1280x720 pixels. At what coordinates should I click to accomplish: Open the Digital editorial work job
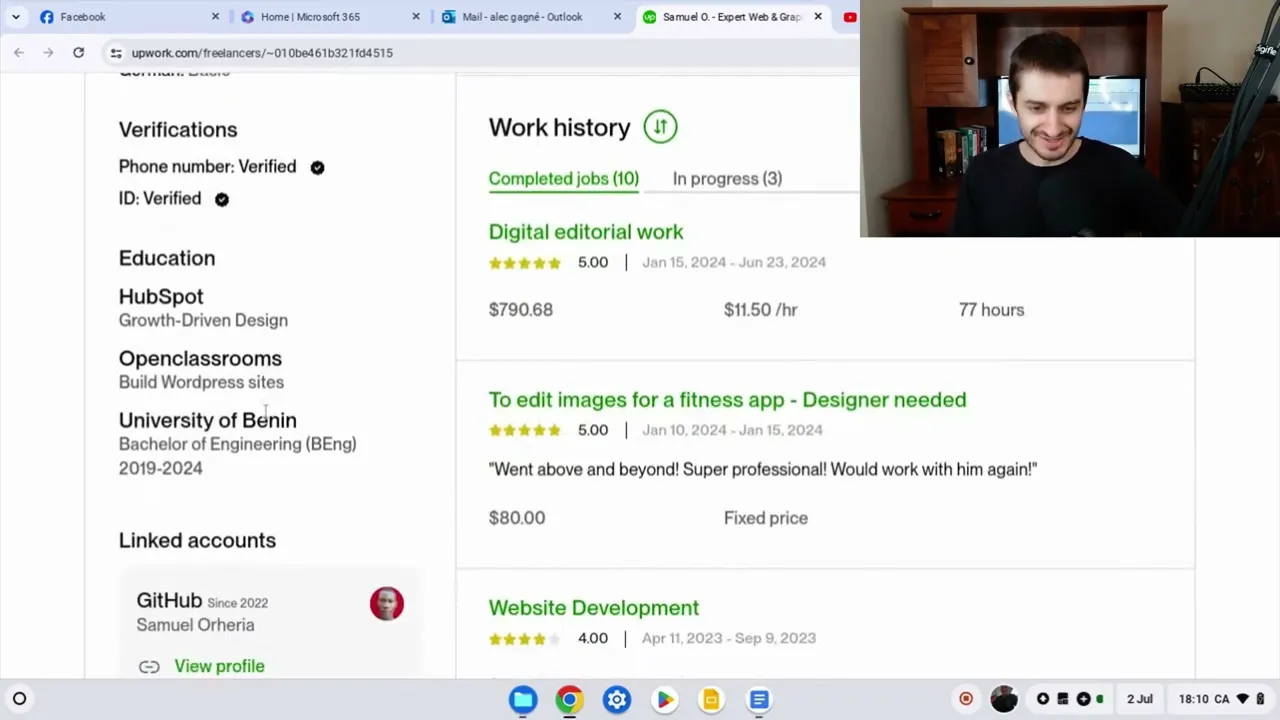586,232
